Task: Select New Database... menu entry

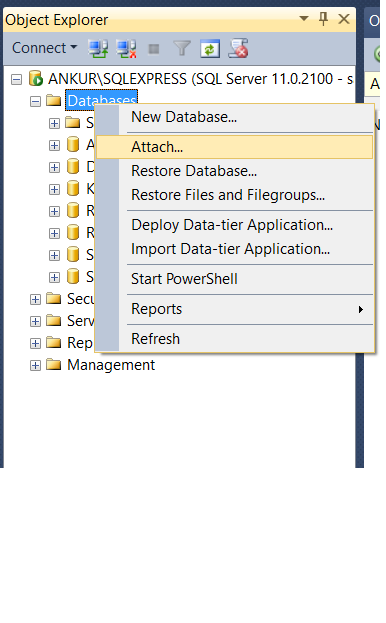Action: (x=184, y=117)
